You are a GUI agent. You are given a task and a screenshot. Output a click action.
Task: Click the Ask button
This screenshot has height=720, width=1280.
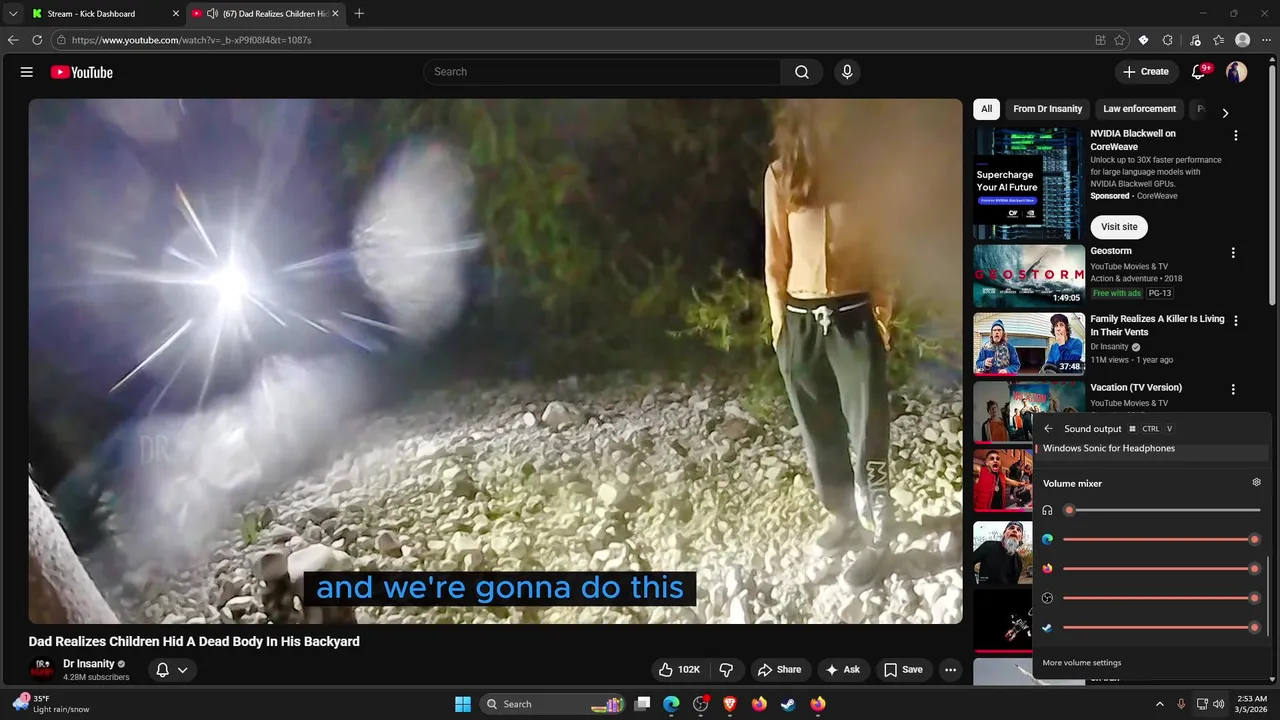tap(841, 670)
